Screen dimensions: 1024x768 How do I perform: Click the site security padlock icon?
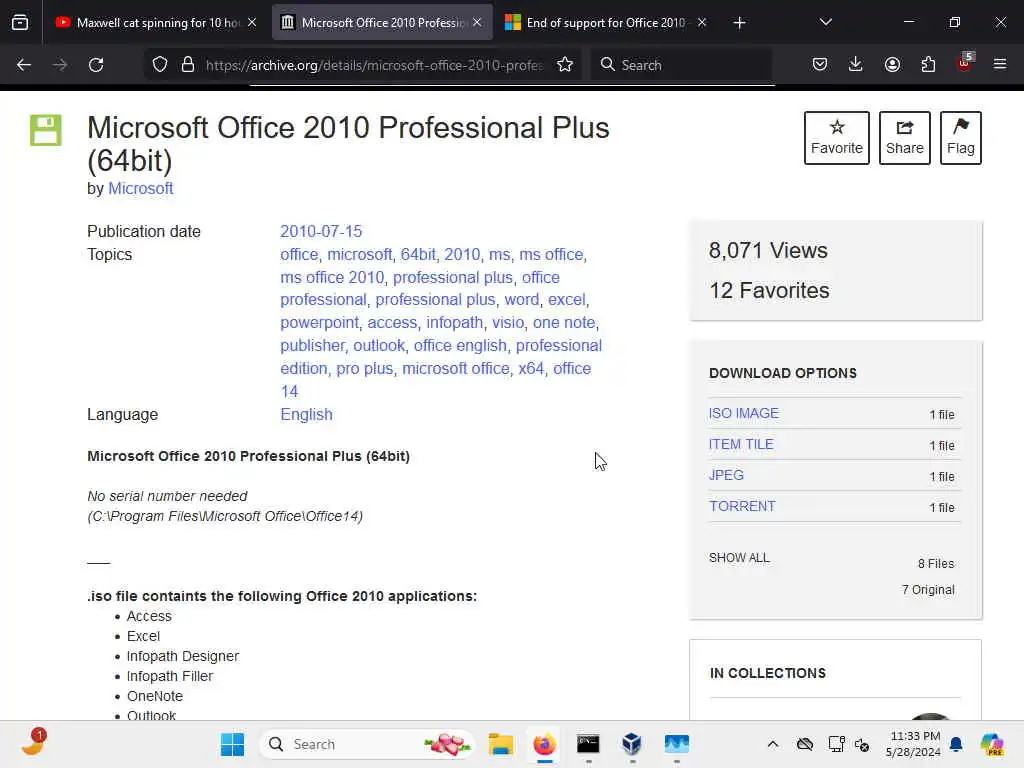(188, 65)
